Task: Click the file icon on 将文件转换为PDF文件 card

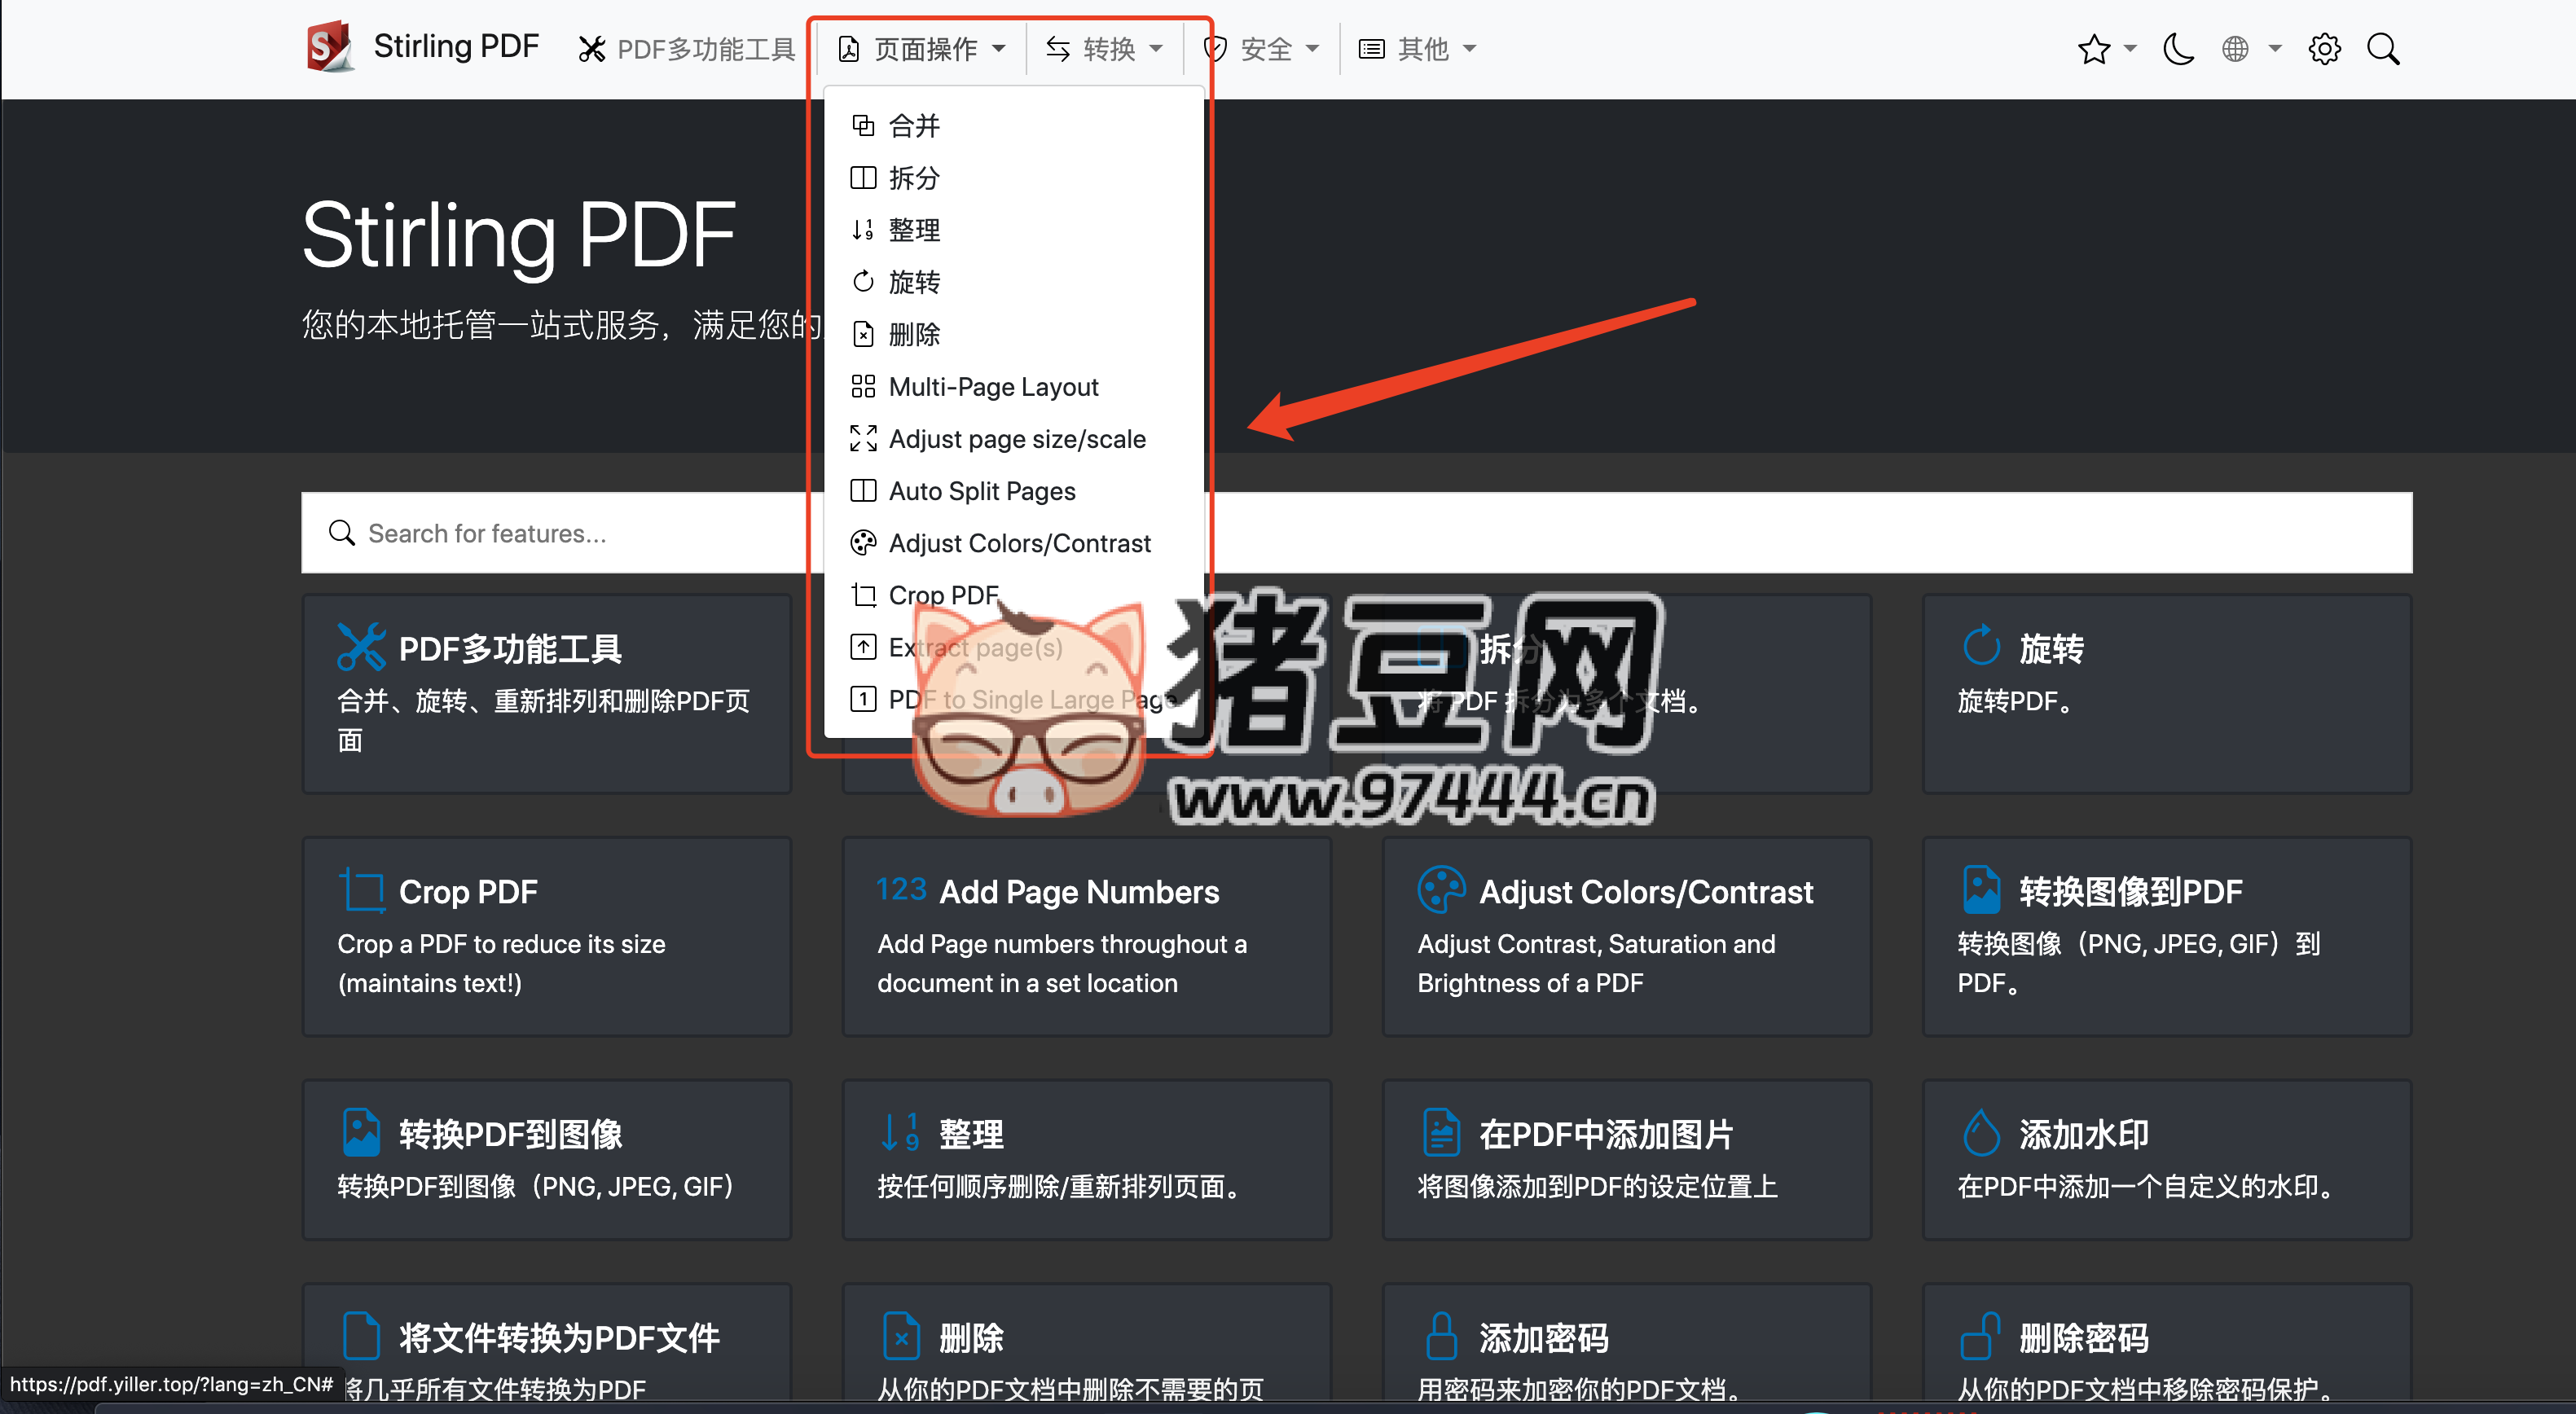Action: (x=361, y=1336)
